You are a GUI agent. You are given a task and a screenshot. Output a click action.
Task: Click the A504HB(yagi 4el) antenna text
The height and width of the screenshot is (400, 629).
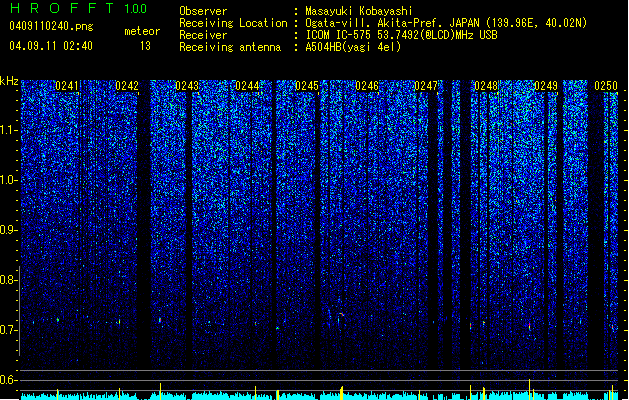(x=353, y=47)
